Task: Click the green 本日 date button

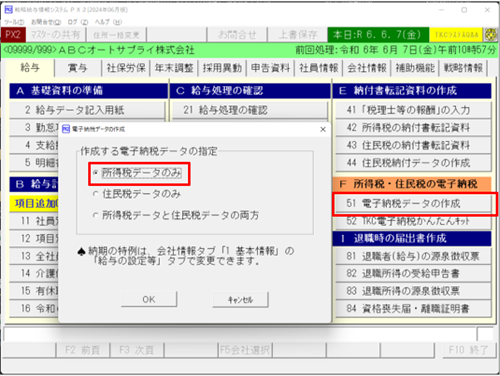Action: click(x=378, y=34)
